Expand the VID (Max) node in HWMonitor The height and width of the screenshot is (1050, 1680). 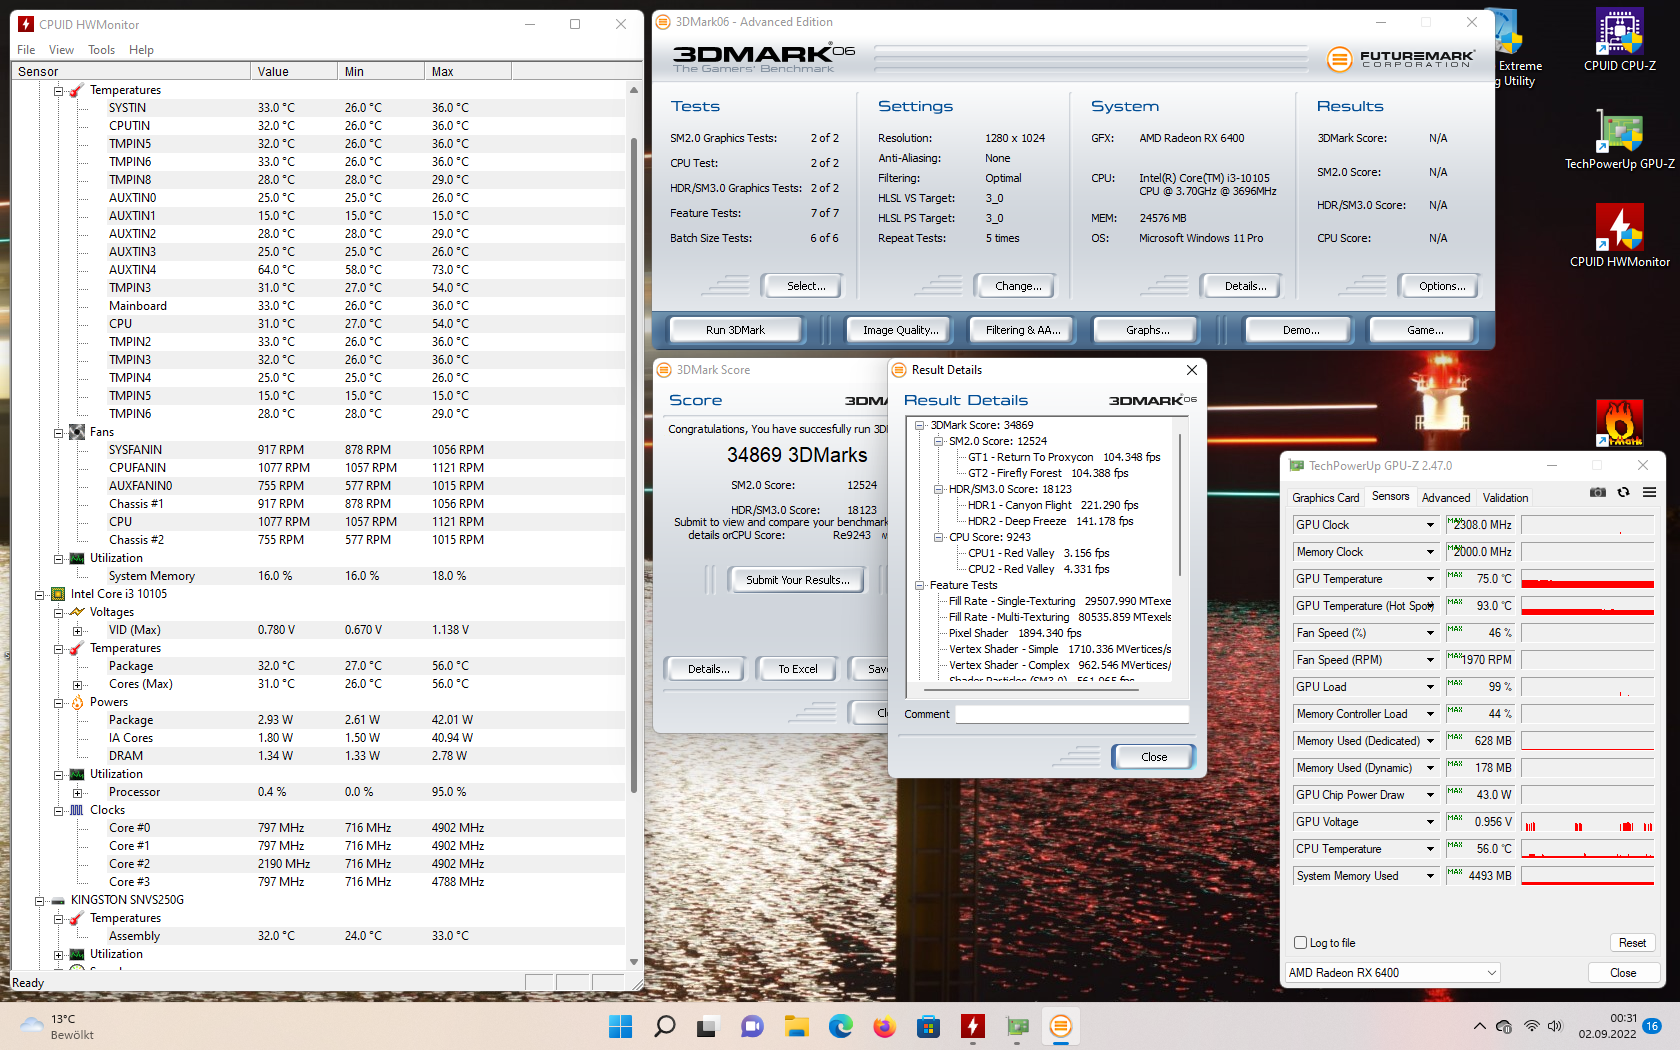pyautogui.click(x=77, y=631)
